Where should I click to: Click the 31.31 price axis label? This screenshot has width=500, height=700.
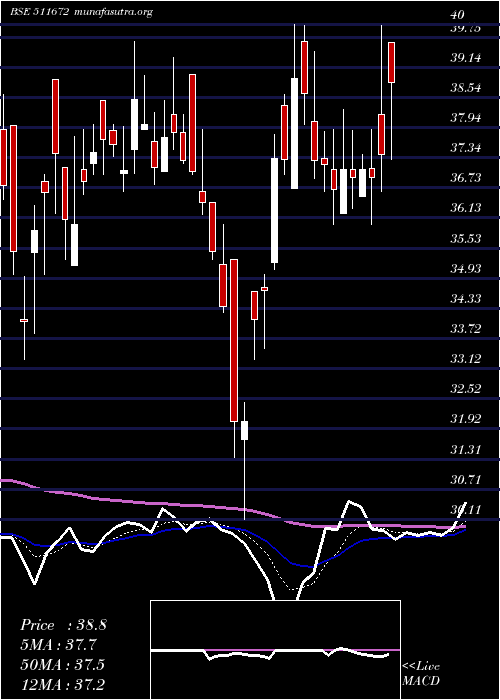click(x=465, y=449)
